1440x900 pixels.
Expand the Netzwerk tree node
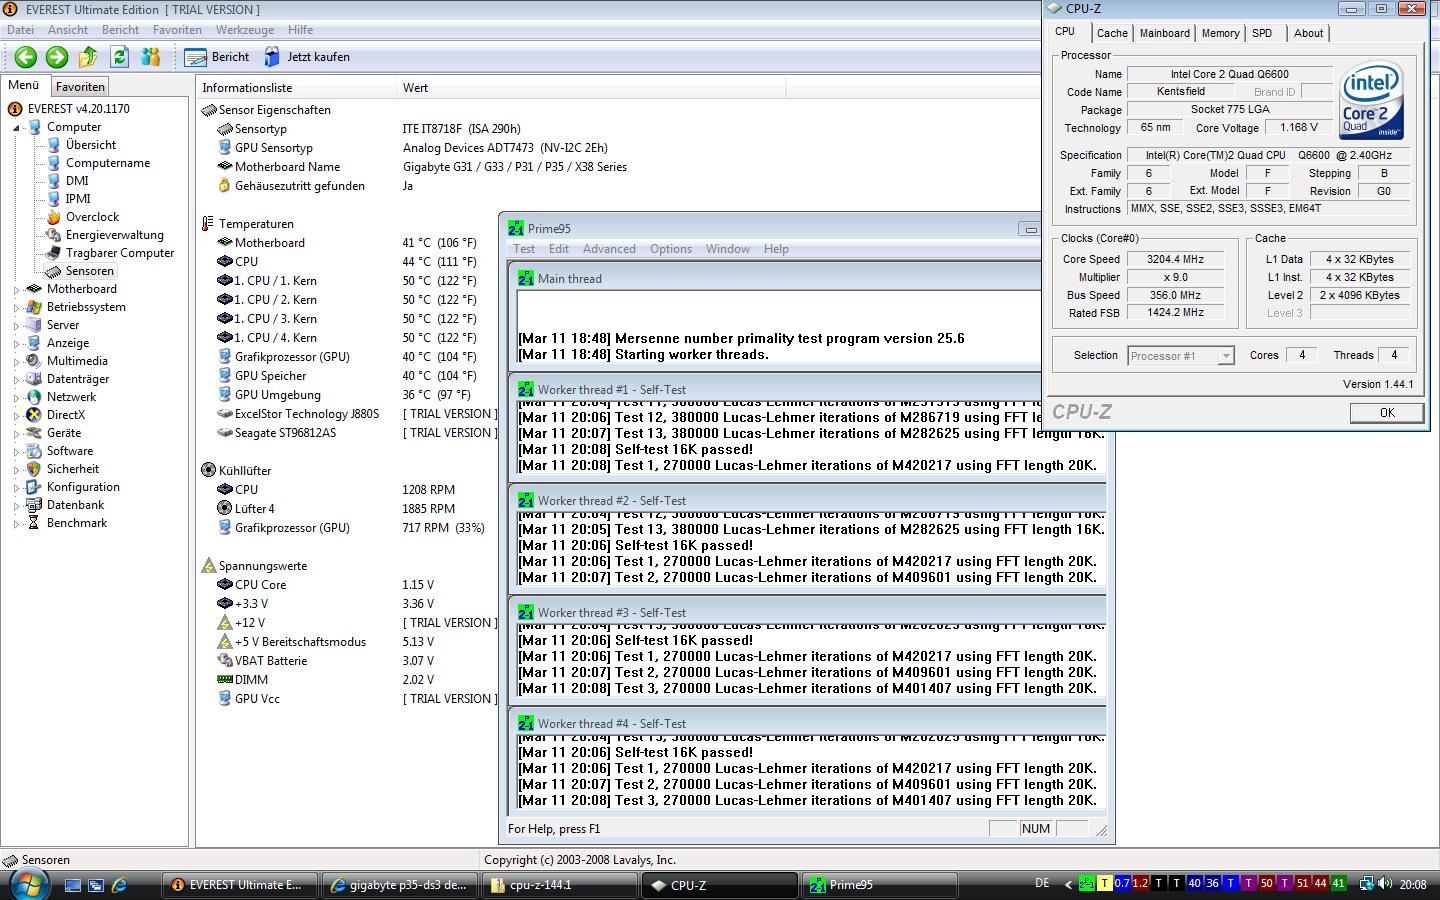(16, 398)
